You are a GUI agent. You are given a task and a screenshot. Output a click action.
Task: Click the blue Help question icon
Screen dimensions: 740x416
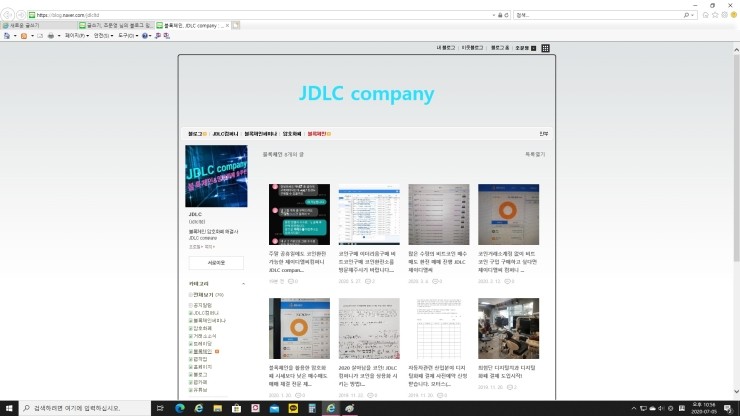point(145,35)
